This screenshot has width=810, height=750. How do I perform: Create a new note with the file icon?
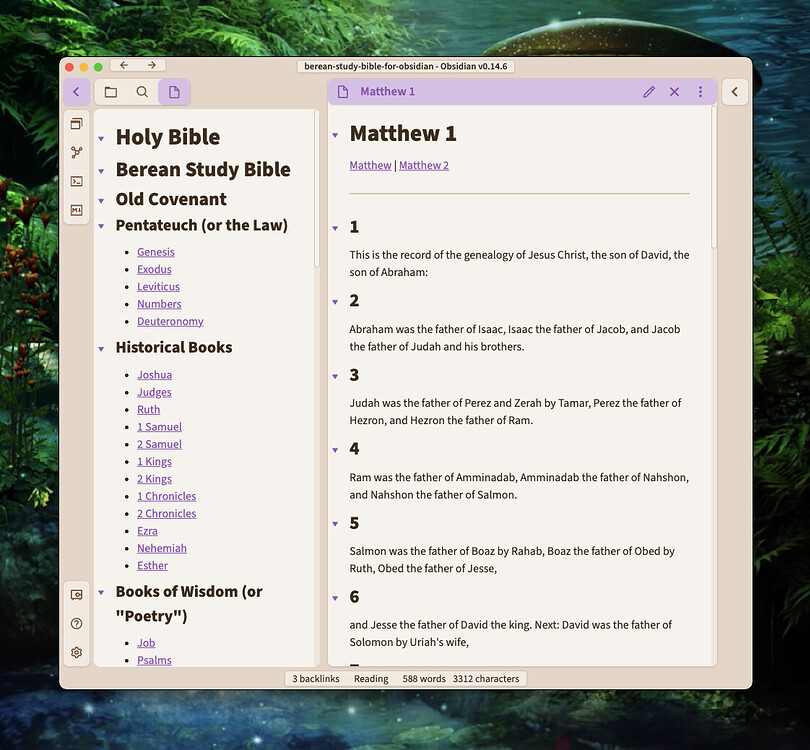point(174,91)
